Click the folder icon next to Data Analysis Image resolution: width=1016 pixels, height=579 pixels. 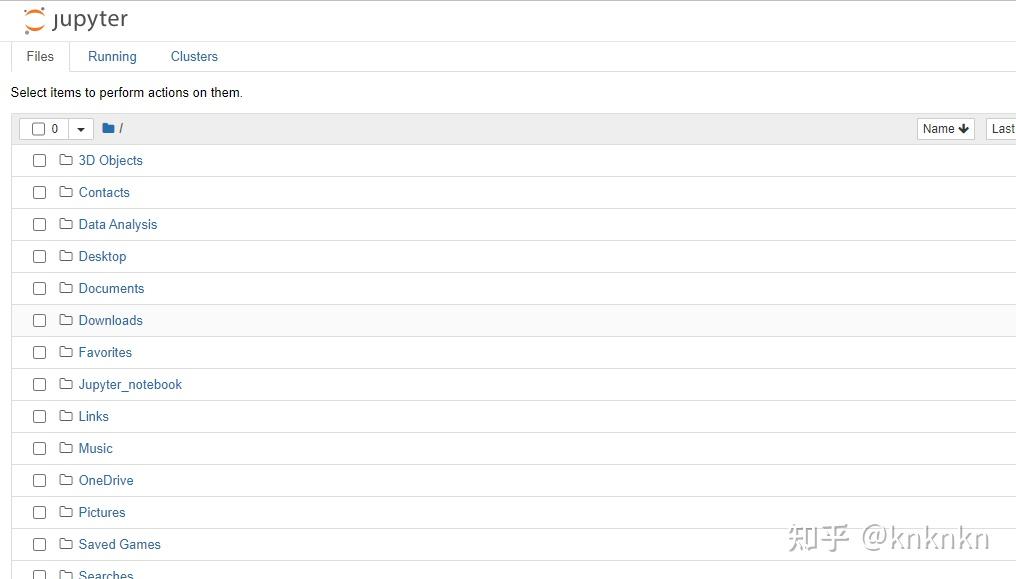pyautogui.click(x=65, y=224)
